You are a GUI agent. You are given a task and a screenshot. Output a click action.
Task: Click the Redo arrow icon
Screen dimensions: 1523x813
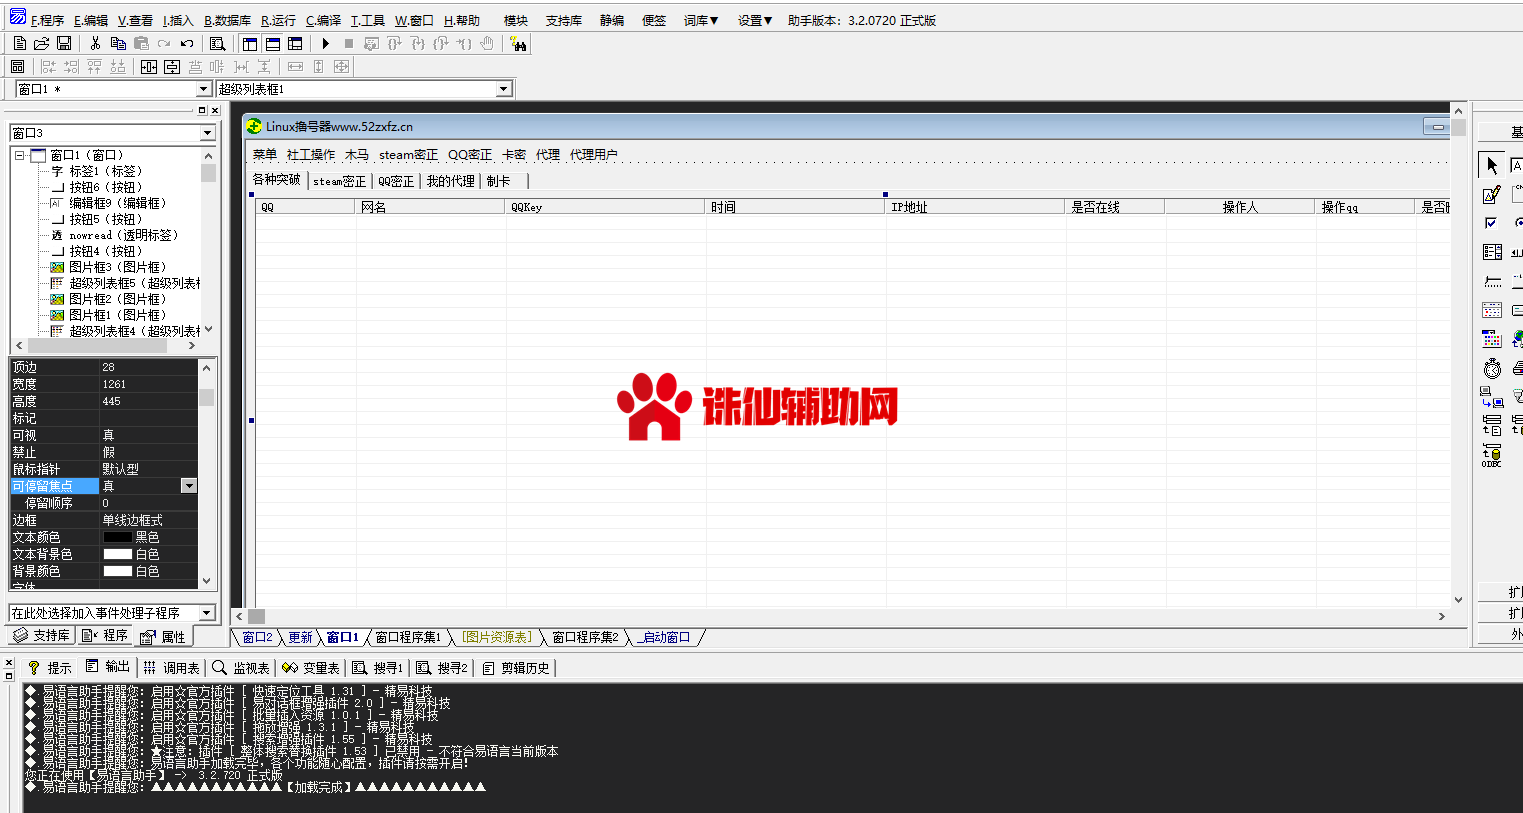click(x=164, y=44)
